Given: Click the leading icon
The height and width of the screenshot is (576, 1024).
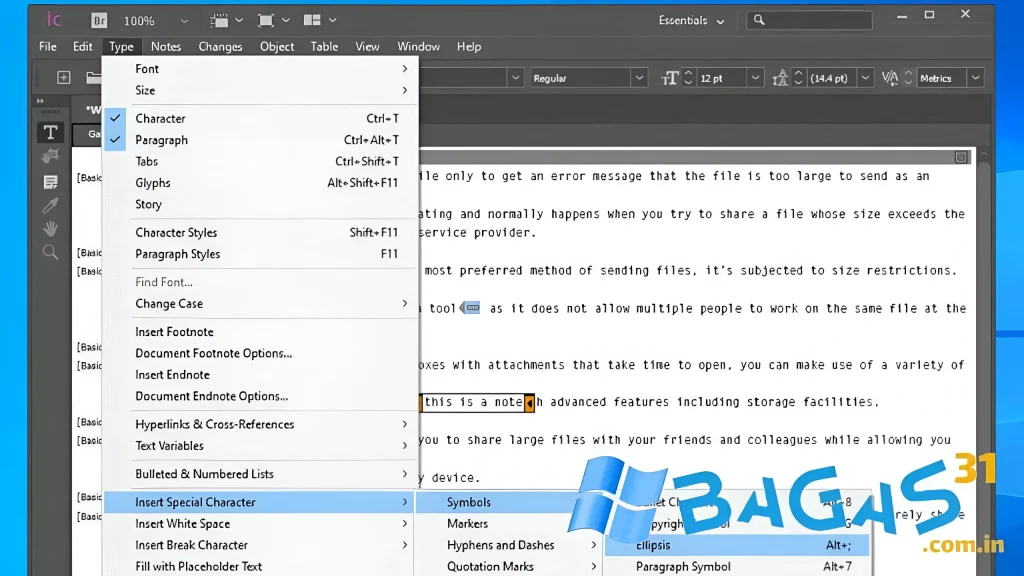Looking at the screenshot, I should [780, 78].
